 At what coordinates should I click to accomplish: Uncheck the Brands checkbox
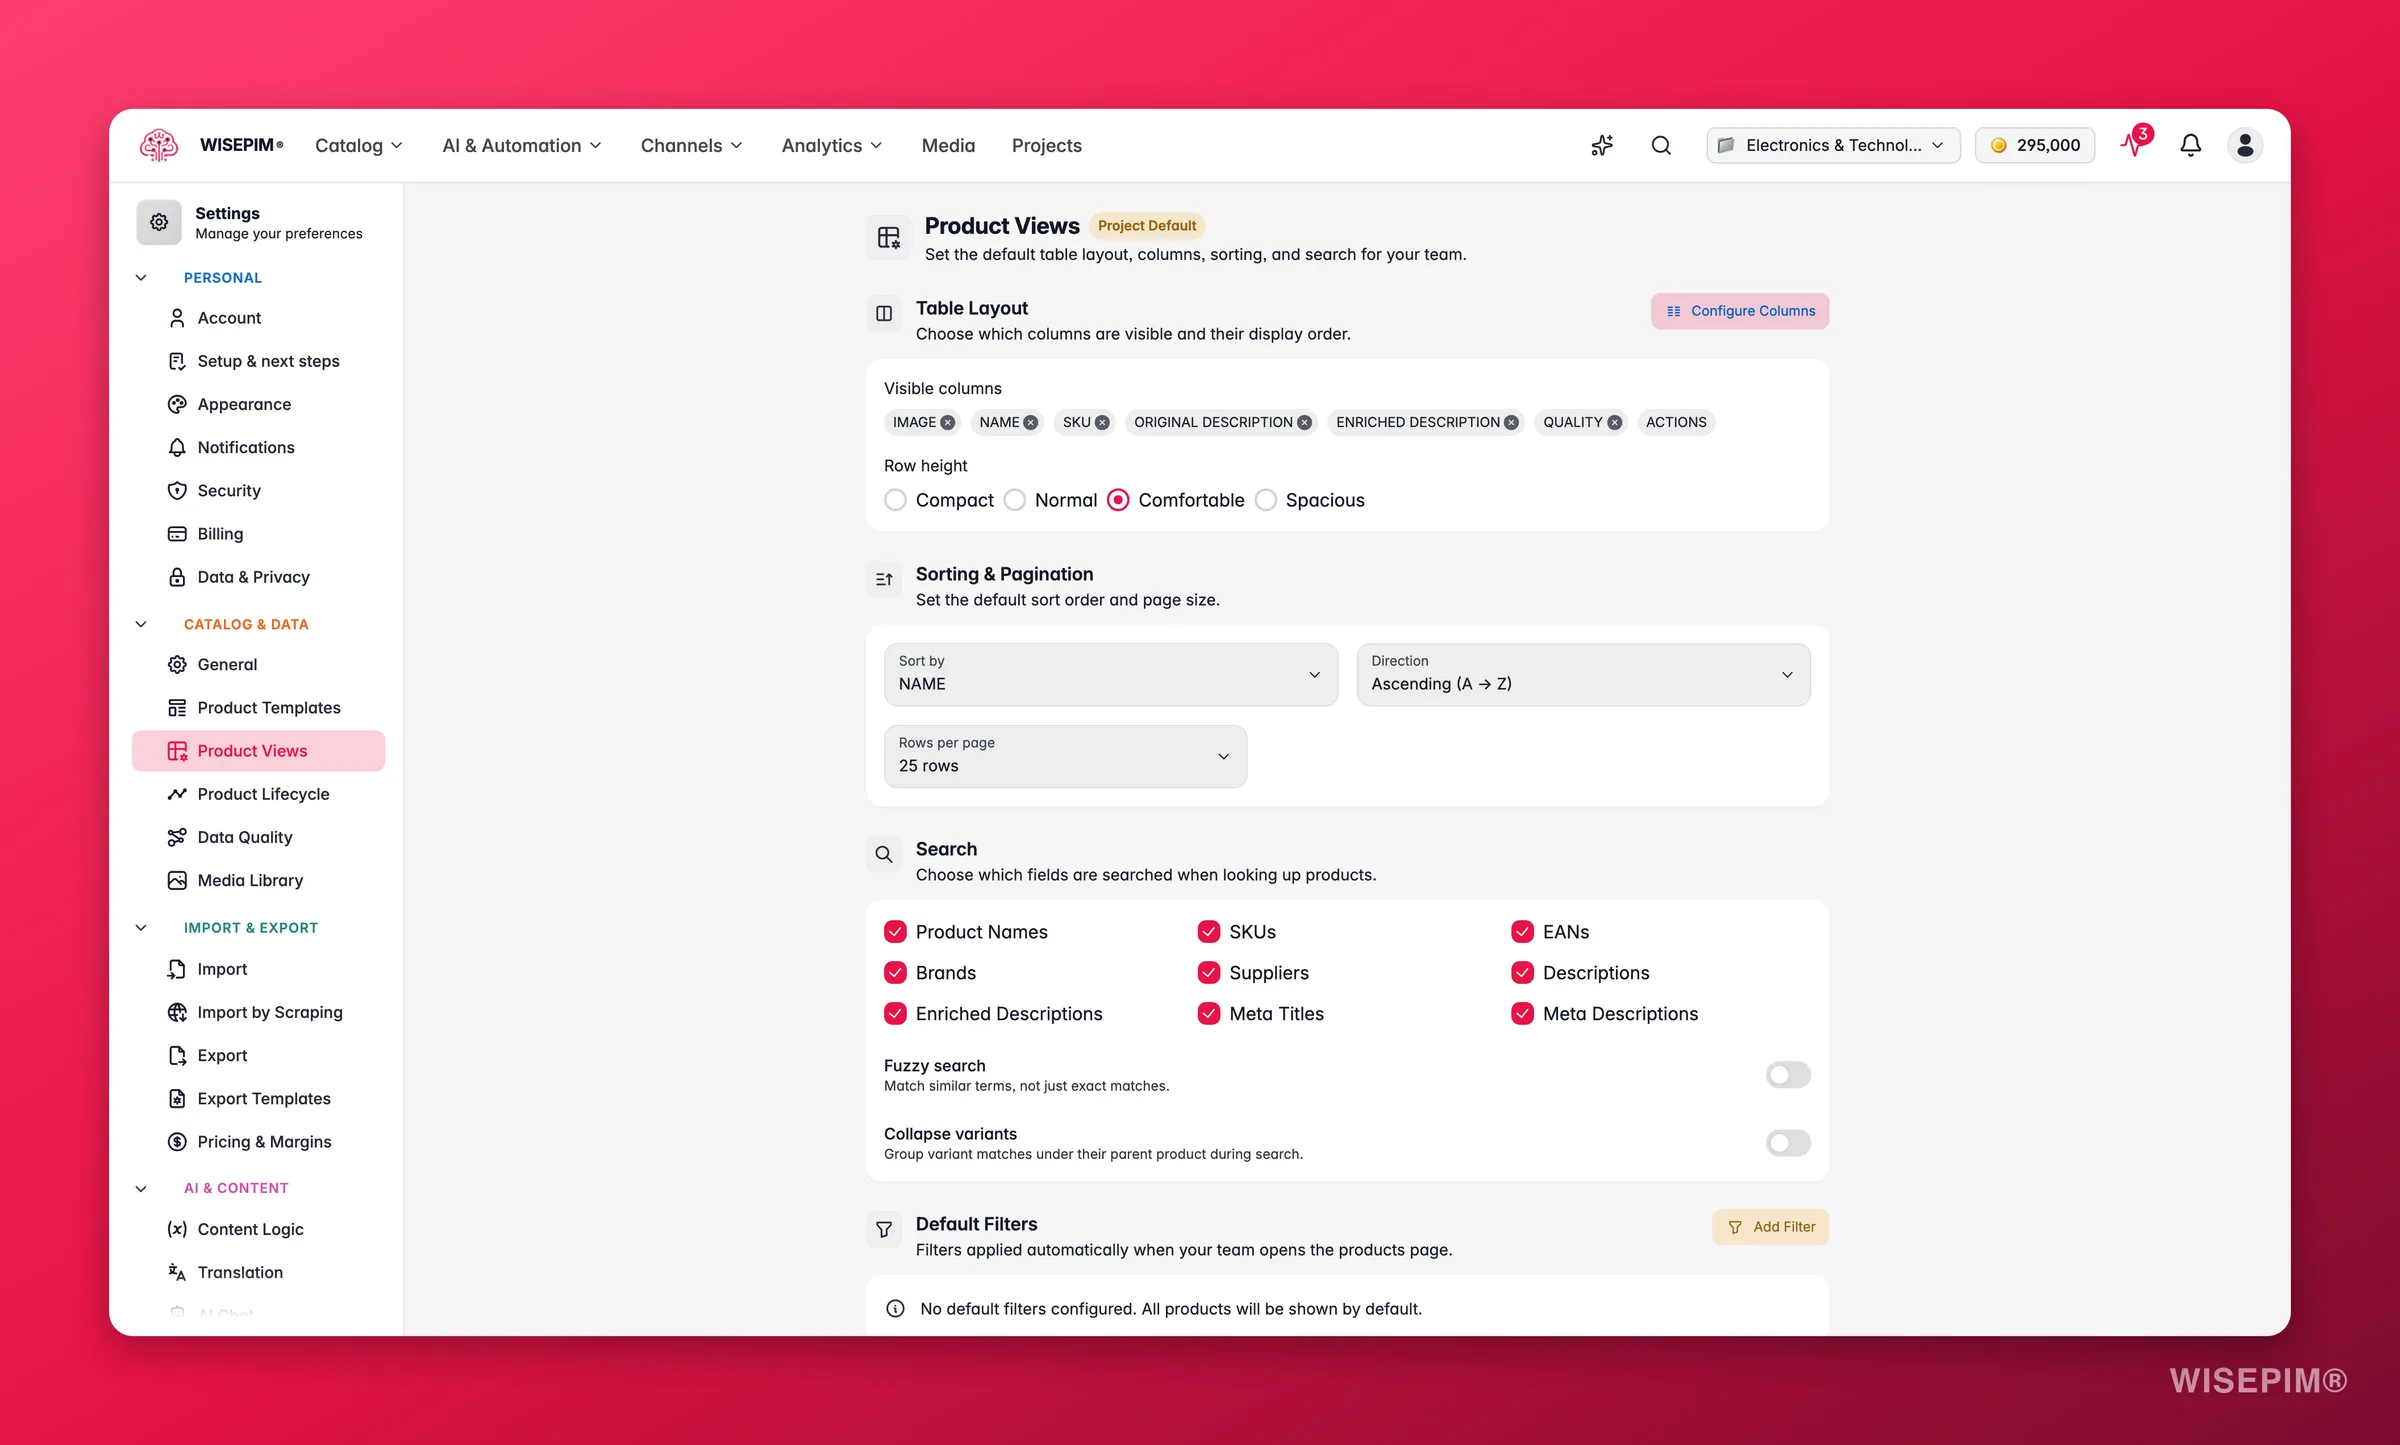point(895,973)
